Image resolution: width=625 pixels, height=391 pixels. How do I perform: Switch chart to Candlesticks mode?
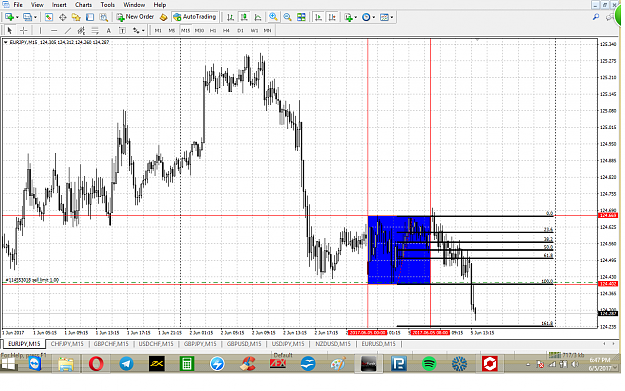(244, 17)
